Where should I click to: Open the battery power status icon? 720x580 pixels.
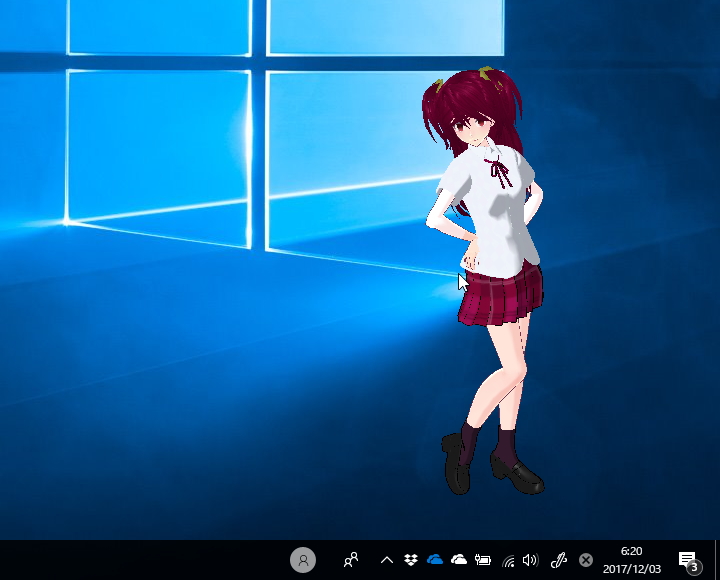[483, 560]
